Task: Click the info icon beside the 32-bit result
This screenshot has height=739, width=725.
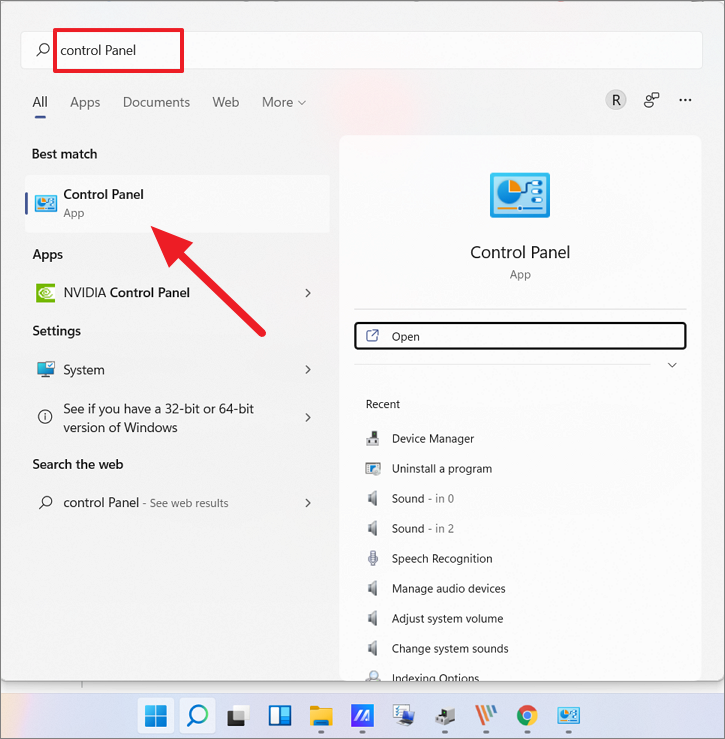Action: coord(45,417)
